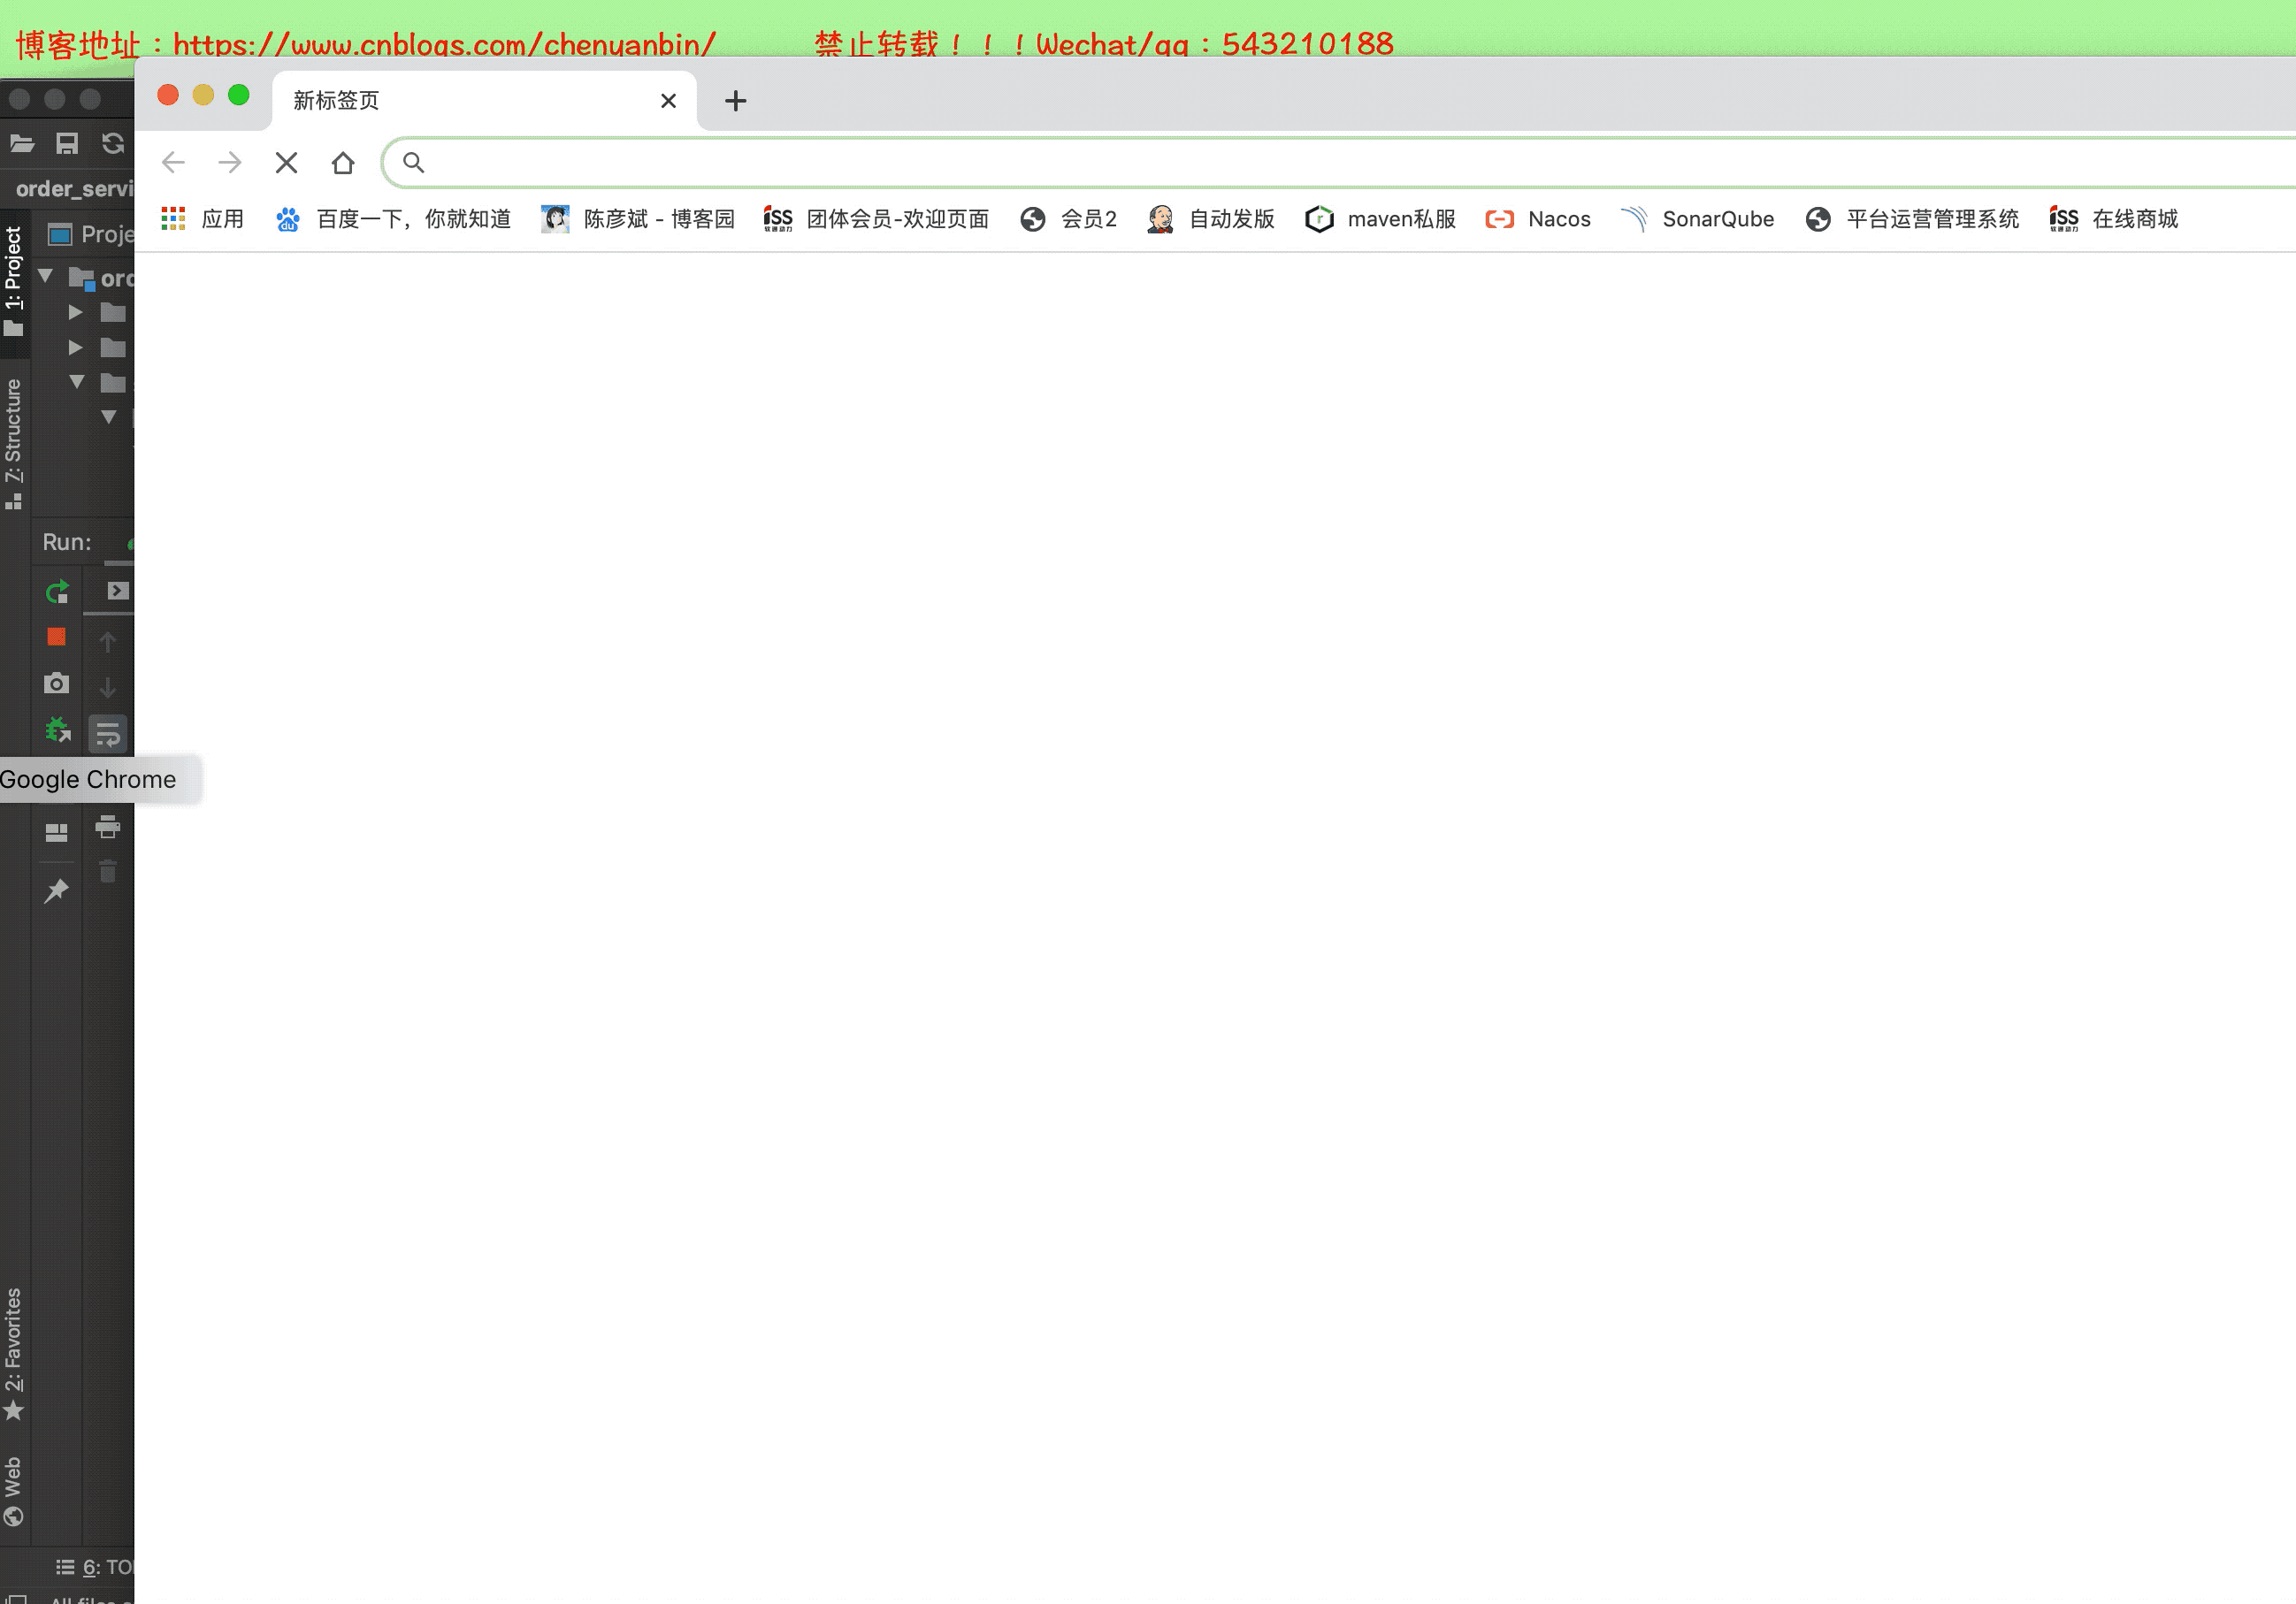Click the down arrow in Run console
The height and width of the screenshot is (1604, 2296).
click(108, 688)
